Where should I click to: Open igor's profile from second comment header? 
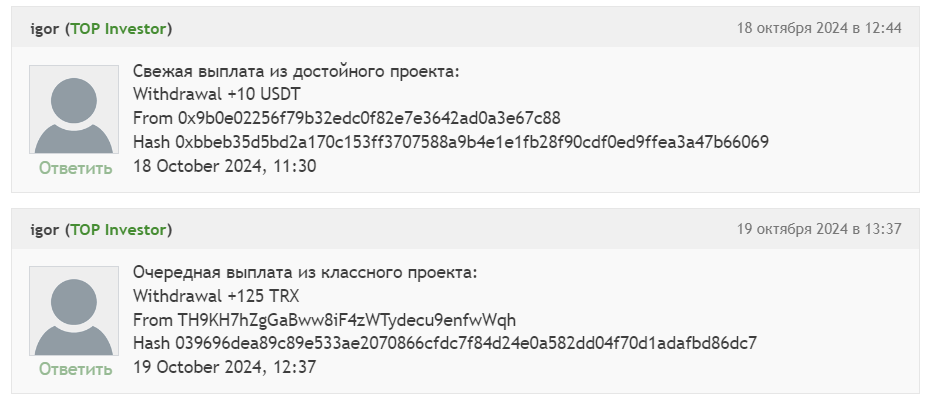coord(46,230)
